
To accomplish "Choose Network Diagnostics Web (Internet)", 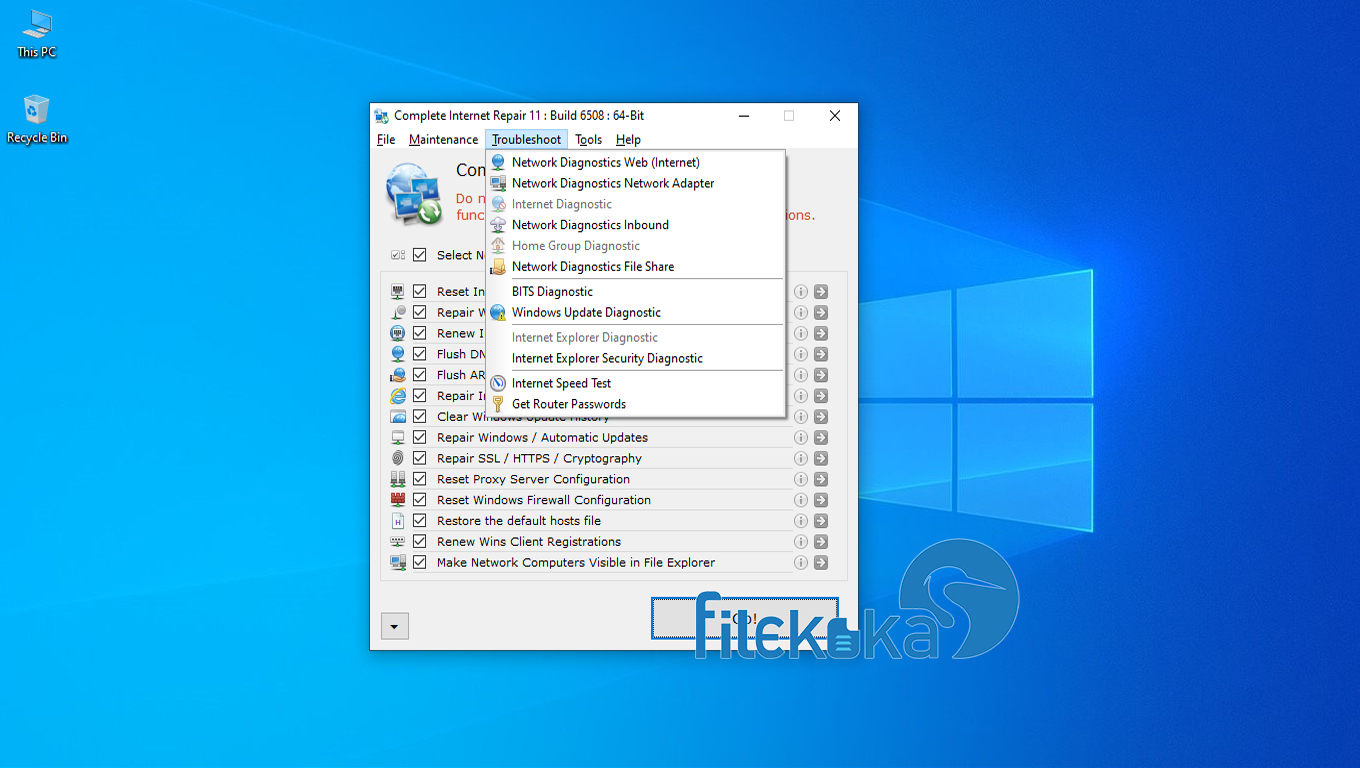I will (x=636, y=162).
